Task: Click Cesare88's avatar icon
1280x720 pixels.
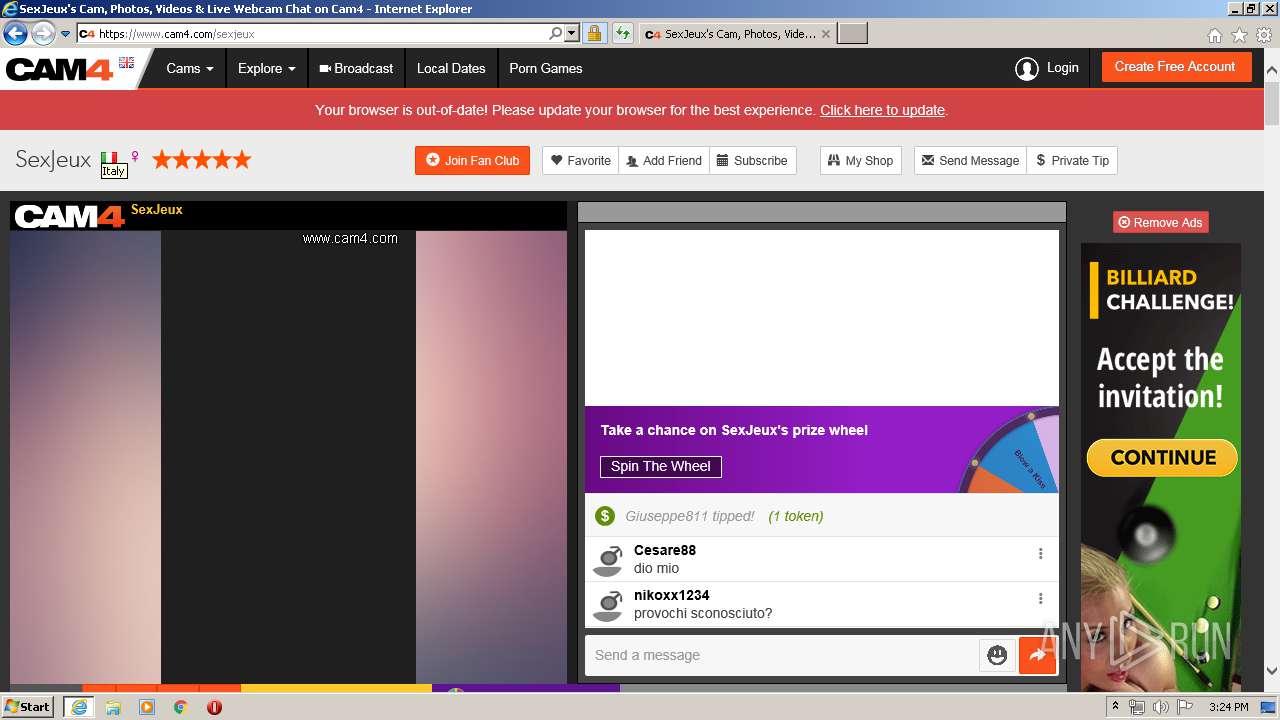Action: click(x=607, y=560)
